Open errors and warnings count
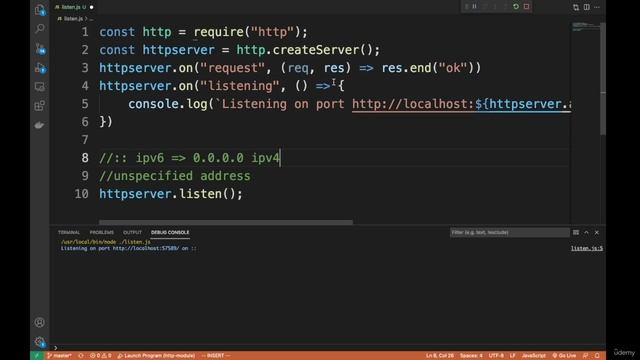 point(100,356)
